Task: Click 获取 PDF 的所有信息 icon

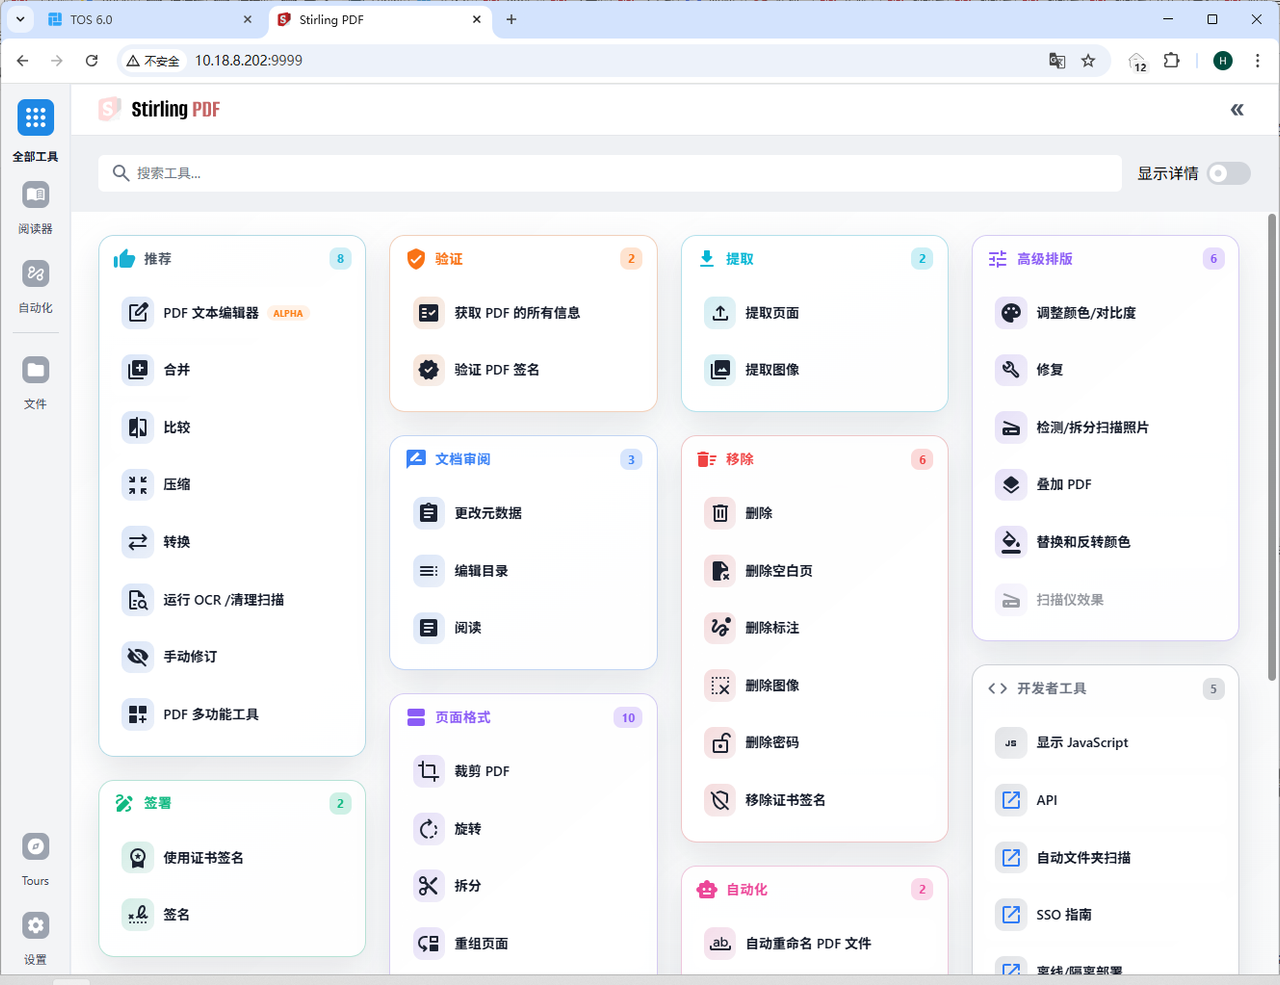Action: pos(429,313)
